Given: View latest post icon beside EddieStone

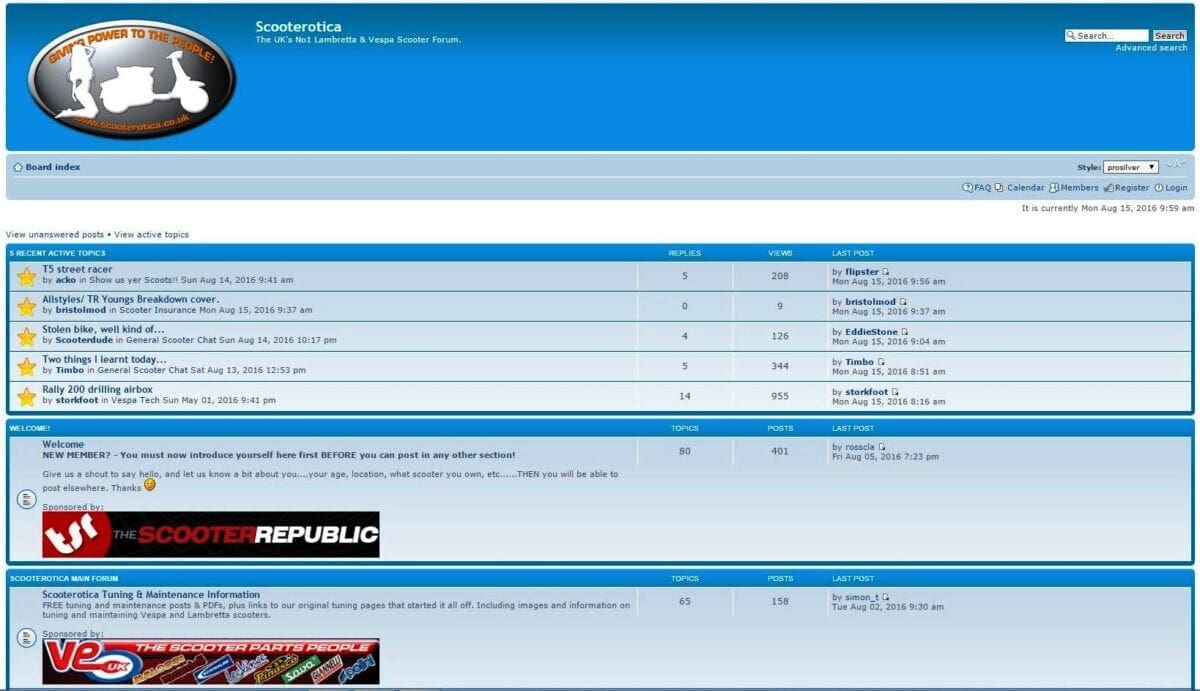Looking at the screenshot, I should [904, 332].
